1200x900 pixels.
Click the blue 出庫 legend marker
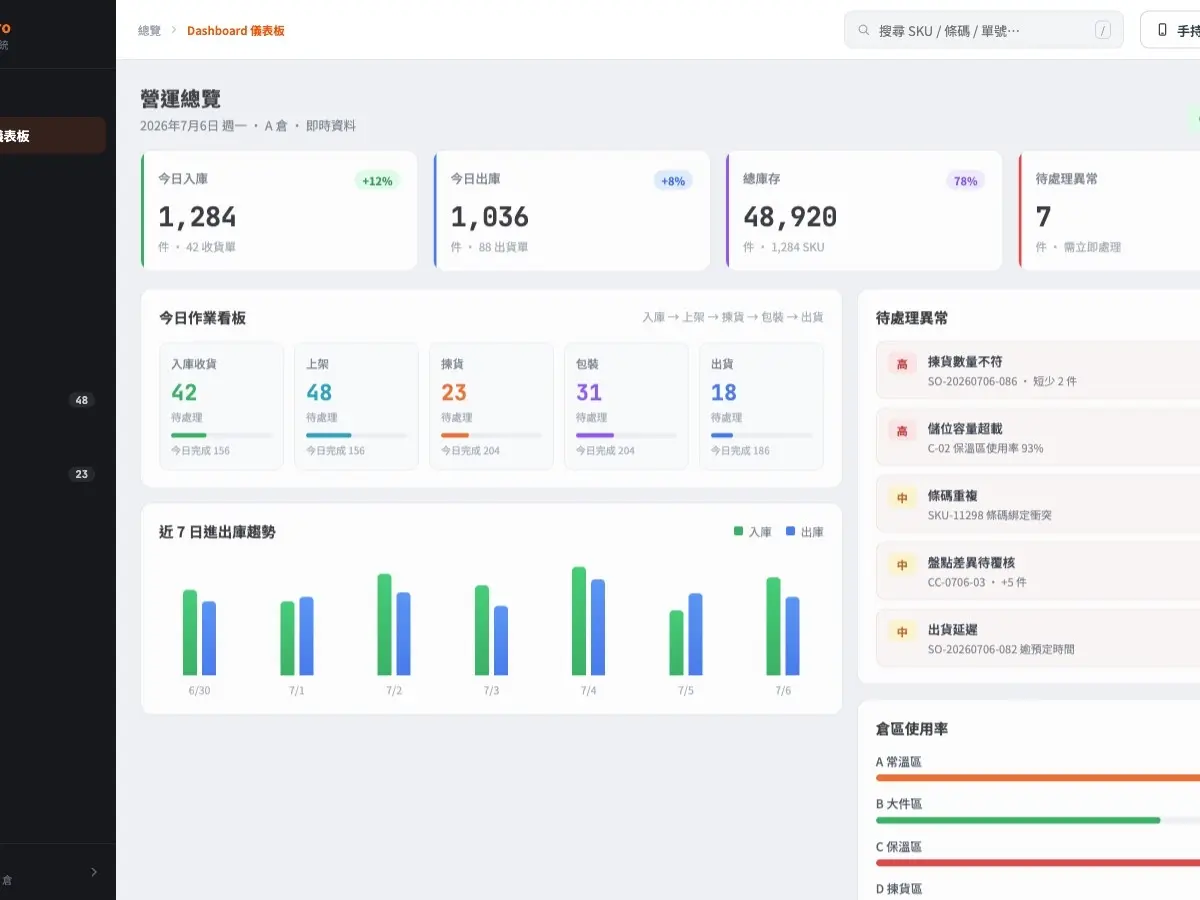coord(790,532)
